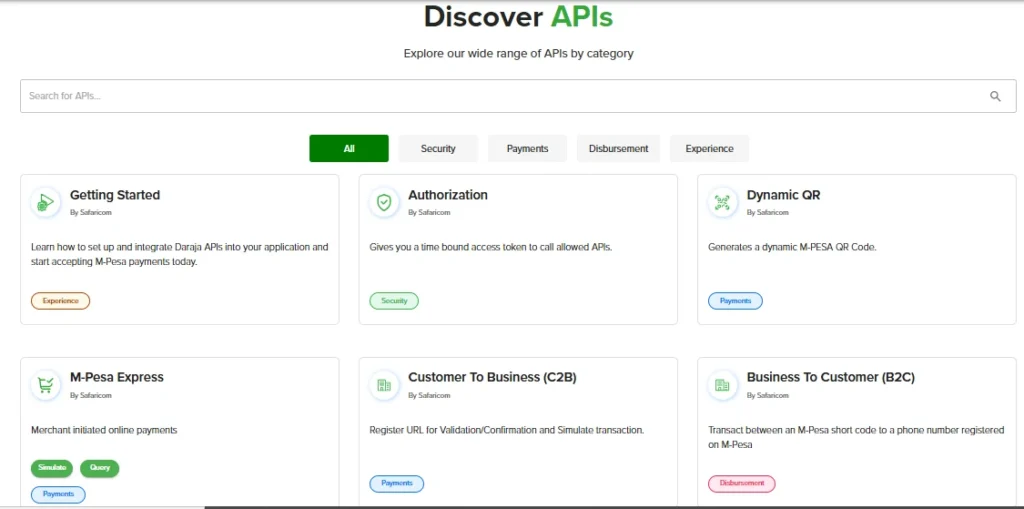Click 'Generates a dynamic M-PESA QR Code.' text
Viewport: 1024px width, 509px height.
792,248
